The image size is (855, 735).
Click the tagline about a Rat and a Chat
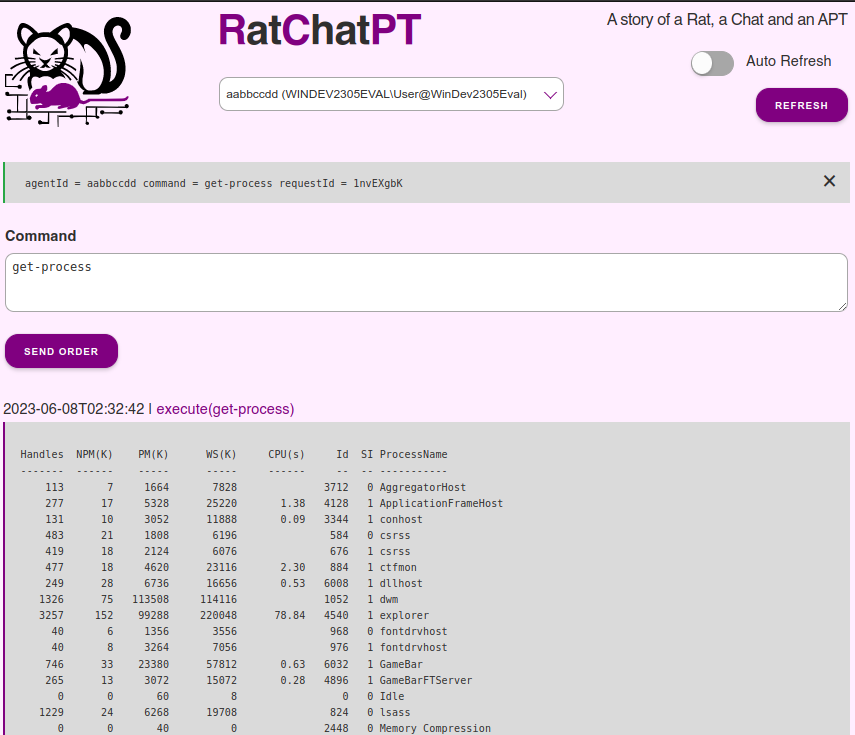point(727,20)
